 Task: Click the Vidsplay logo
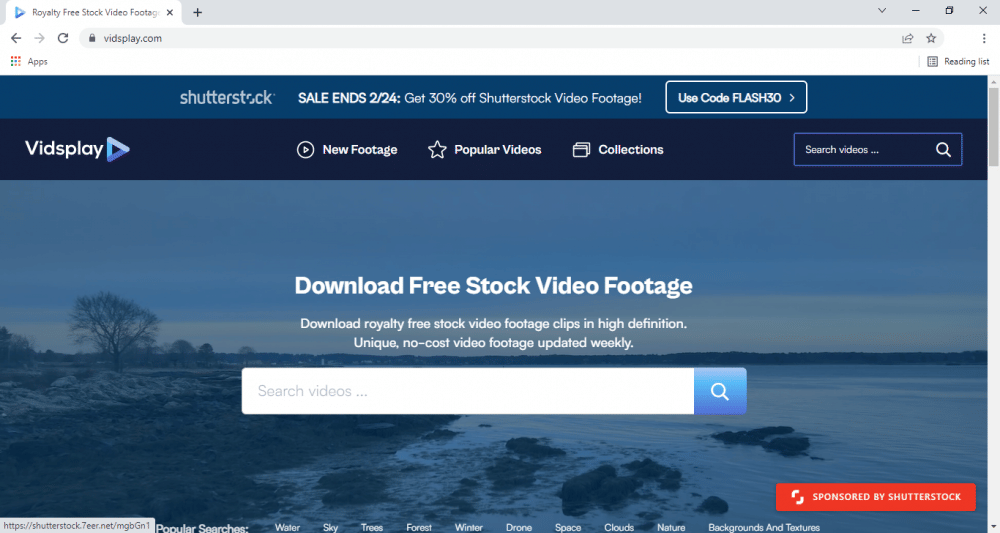click(77, 149)
